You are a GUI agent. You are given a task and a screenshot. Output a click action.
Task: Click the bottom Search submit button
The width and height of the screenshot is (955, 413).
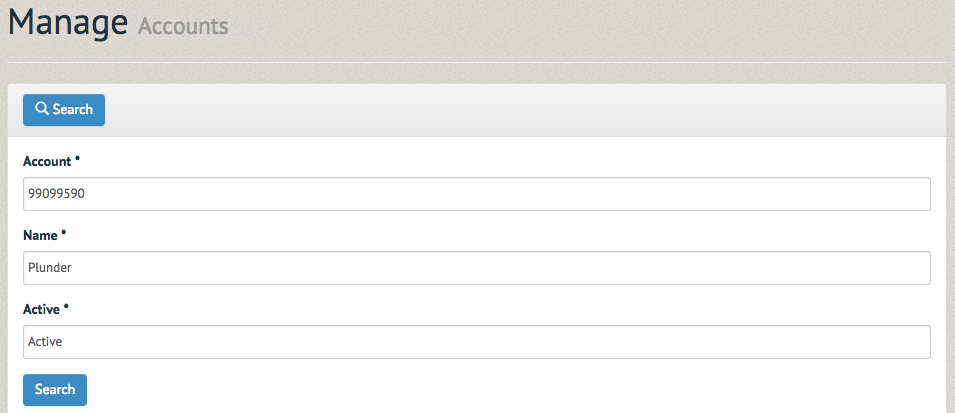(x=55, y=390)
